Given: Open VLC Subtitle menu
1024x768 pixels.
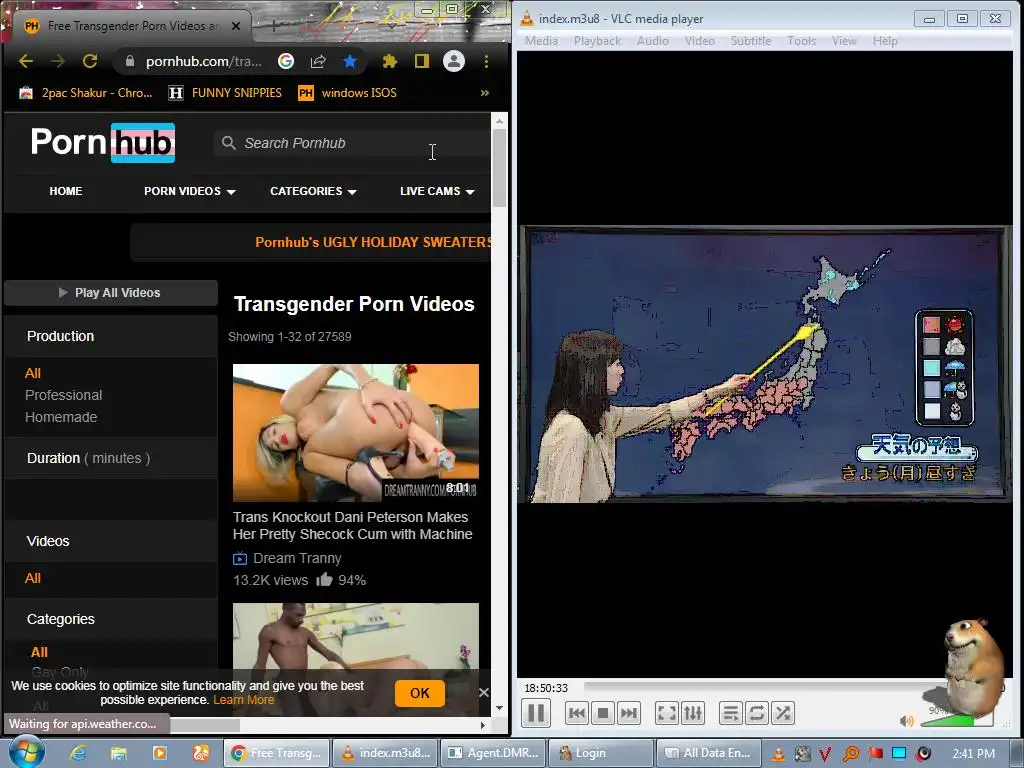Looking at the screenshot, I should click(x=751, y=40).
